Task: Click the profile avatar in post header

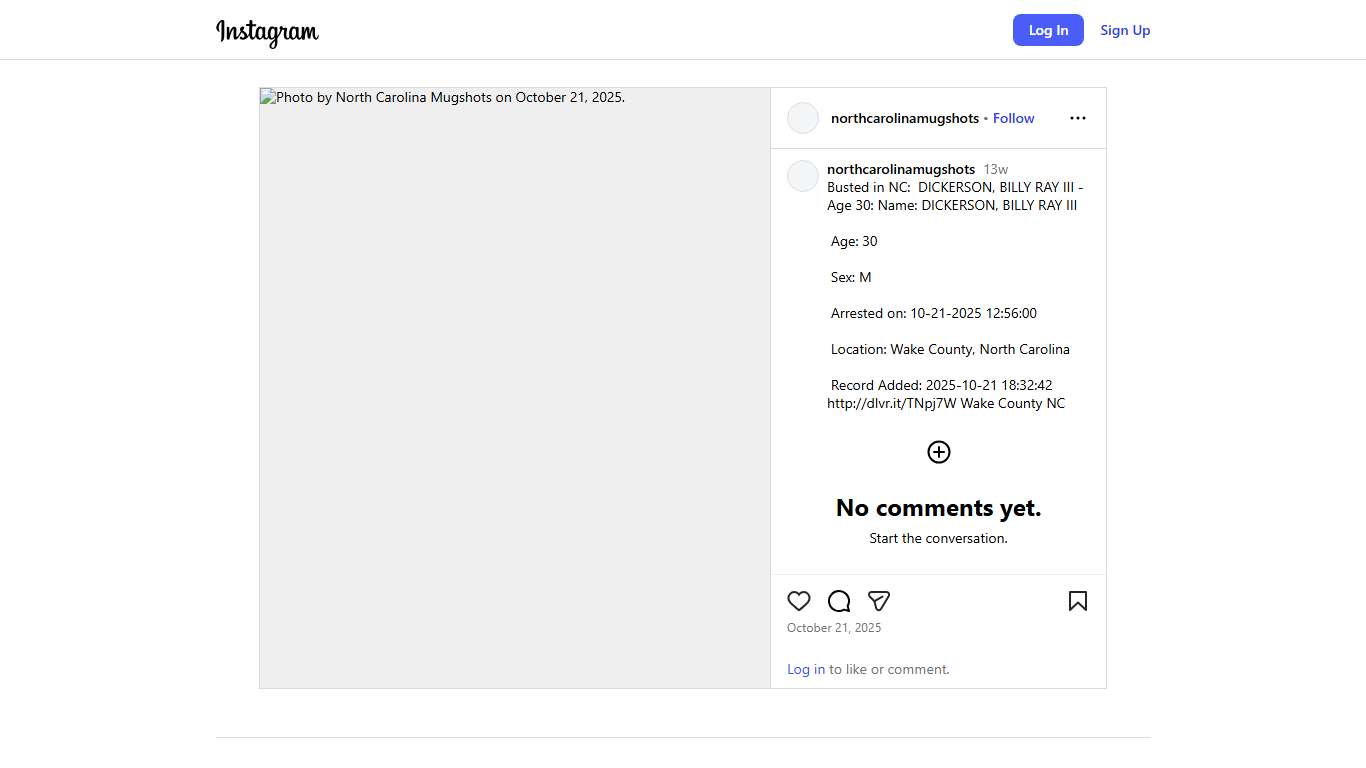Action: 803,118
